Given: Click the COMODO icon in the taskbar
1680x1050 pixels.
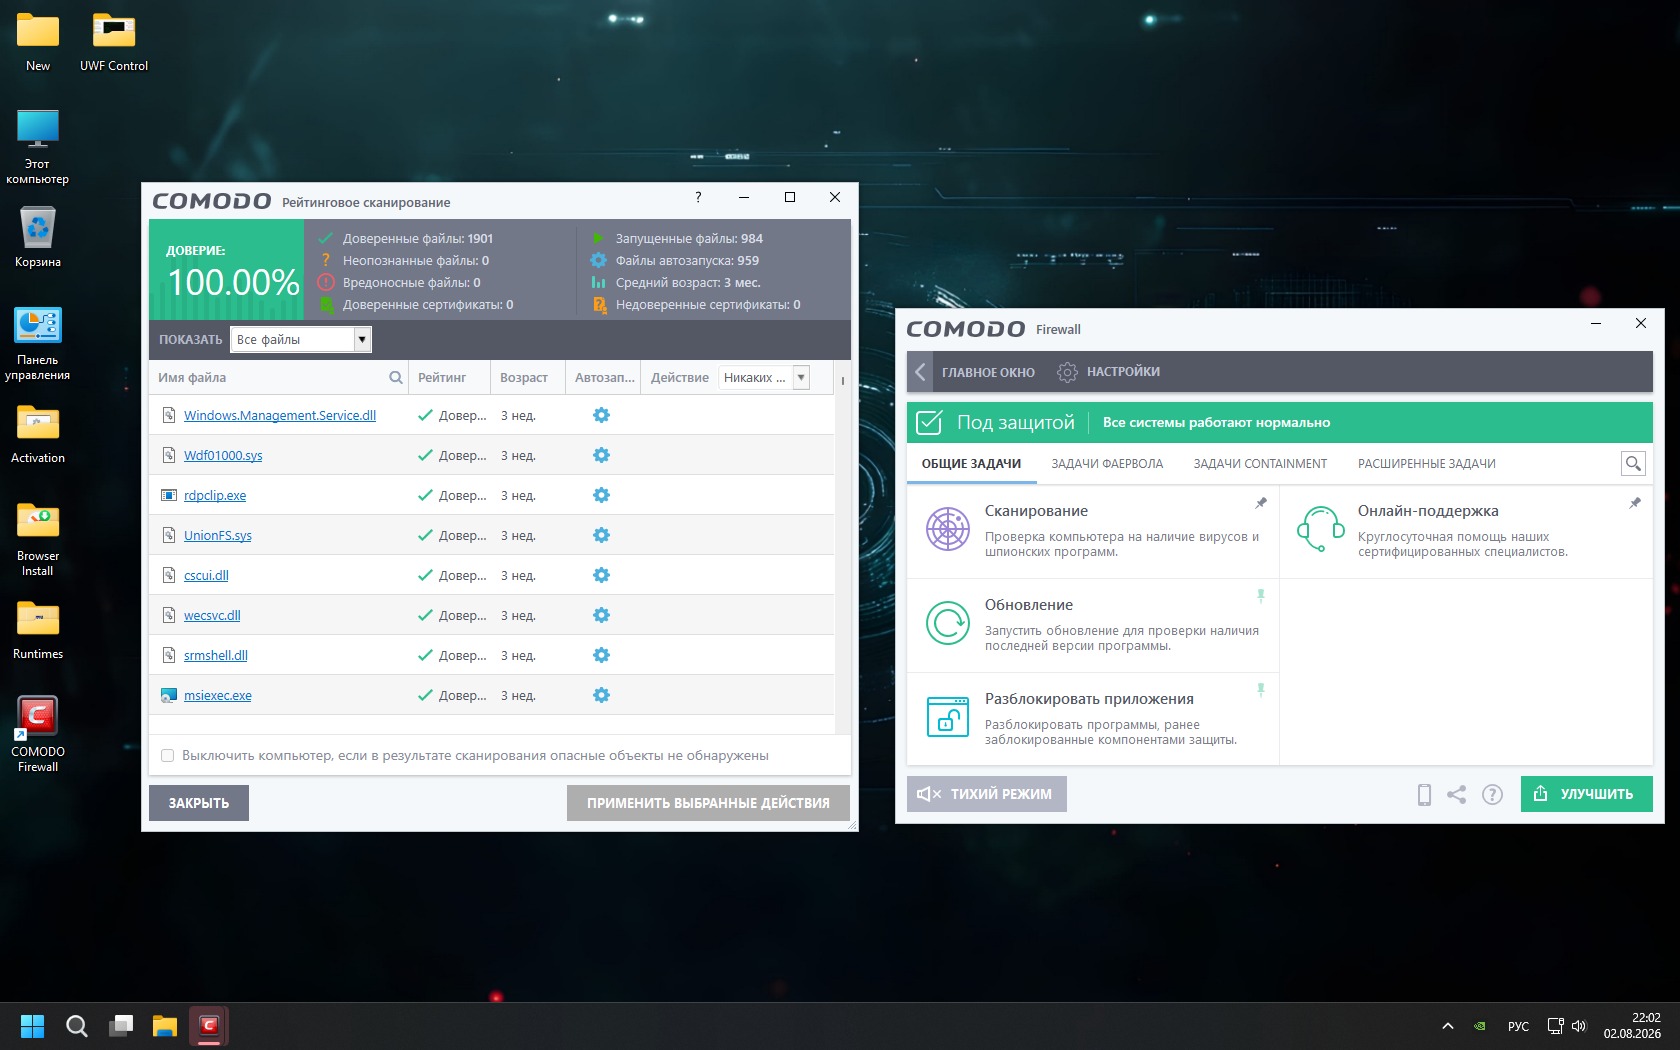Looking at the screenshot, I should [x=209, y=1026].
